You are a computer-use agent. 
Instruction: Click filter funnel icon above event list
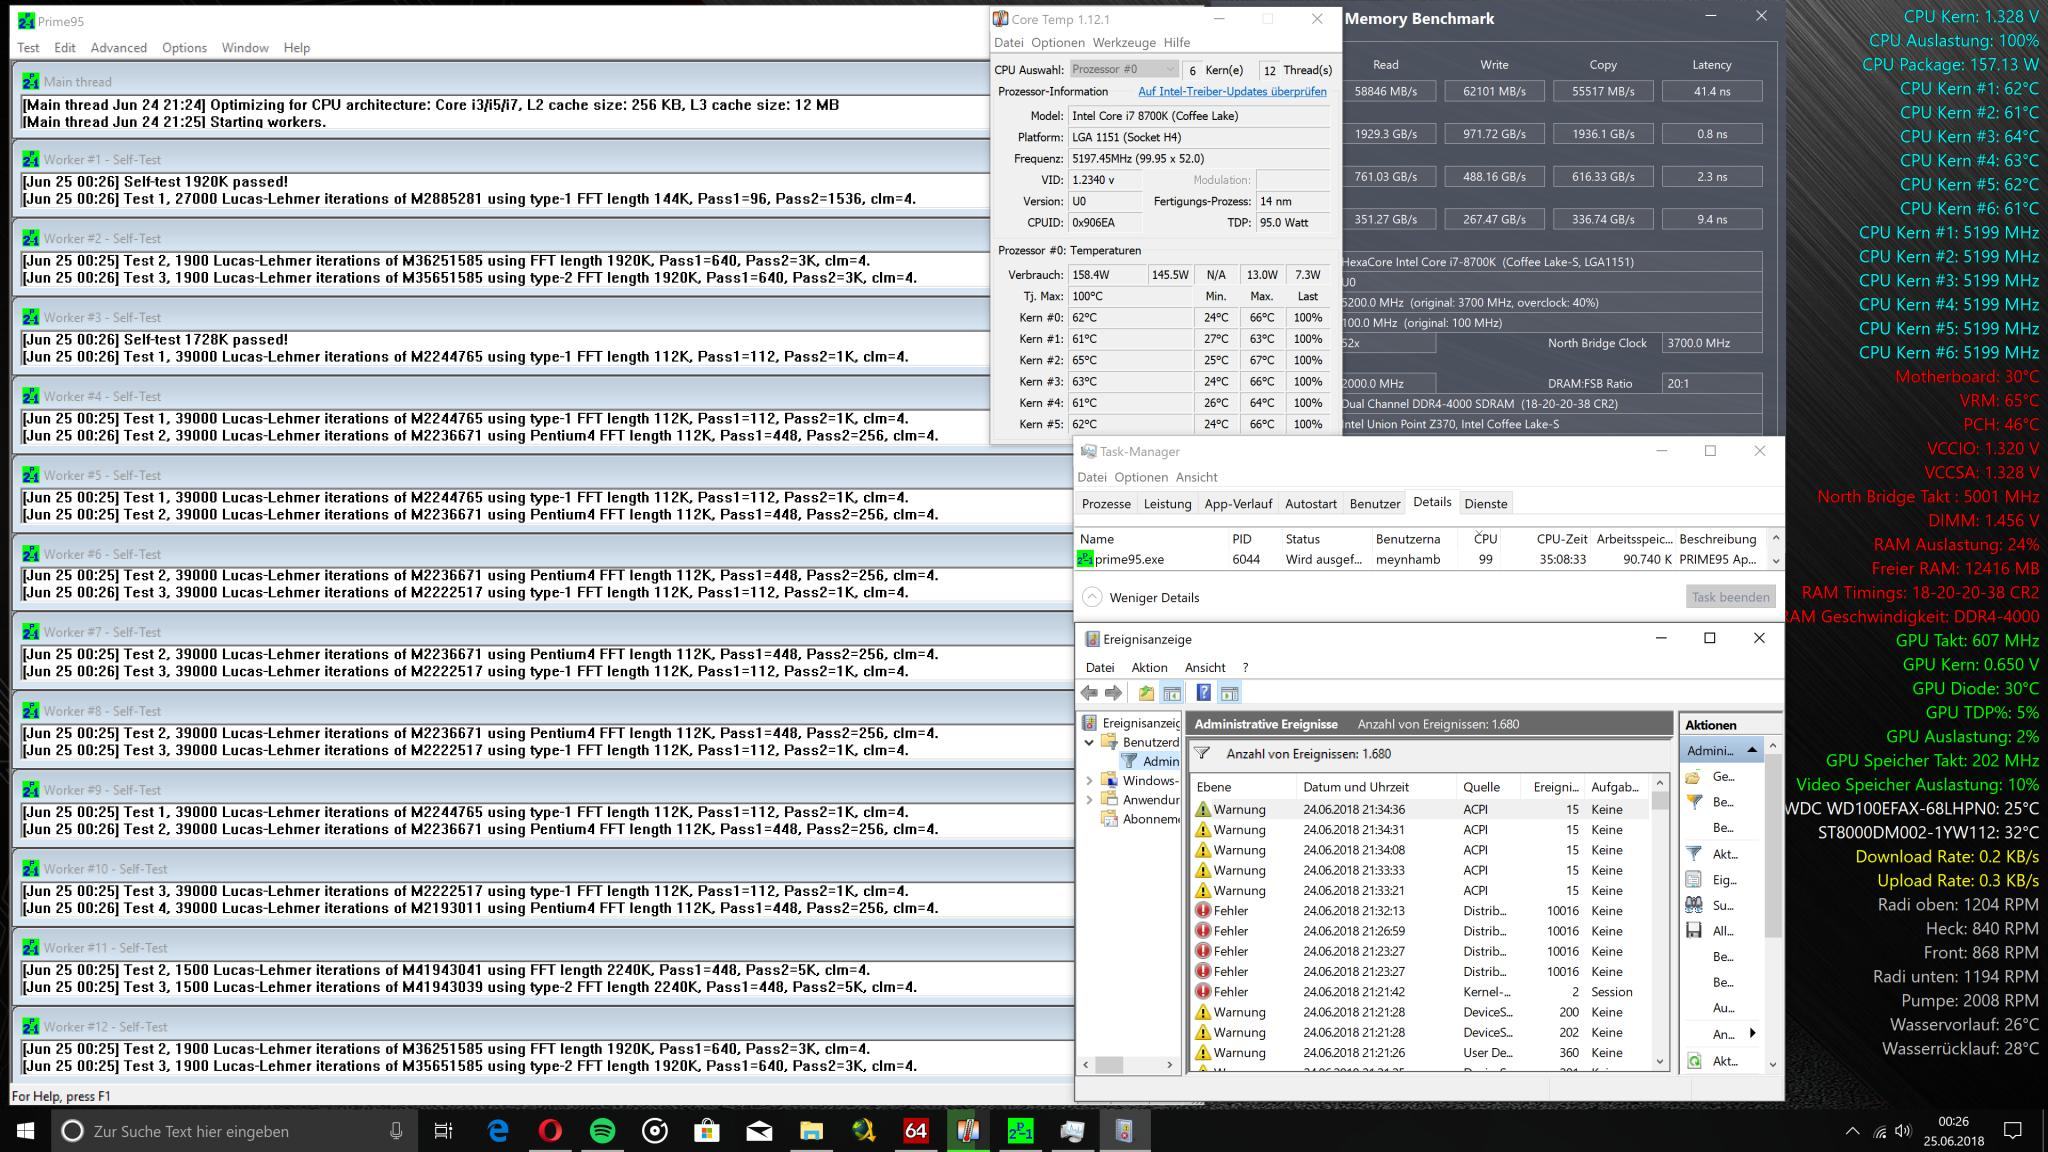click(x=1203, y=754)
